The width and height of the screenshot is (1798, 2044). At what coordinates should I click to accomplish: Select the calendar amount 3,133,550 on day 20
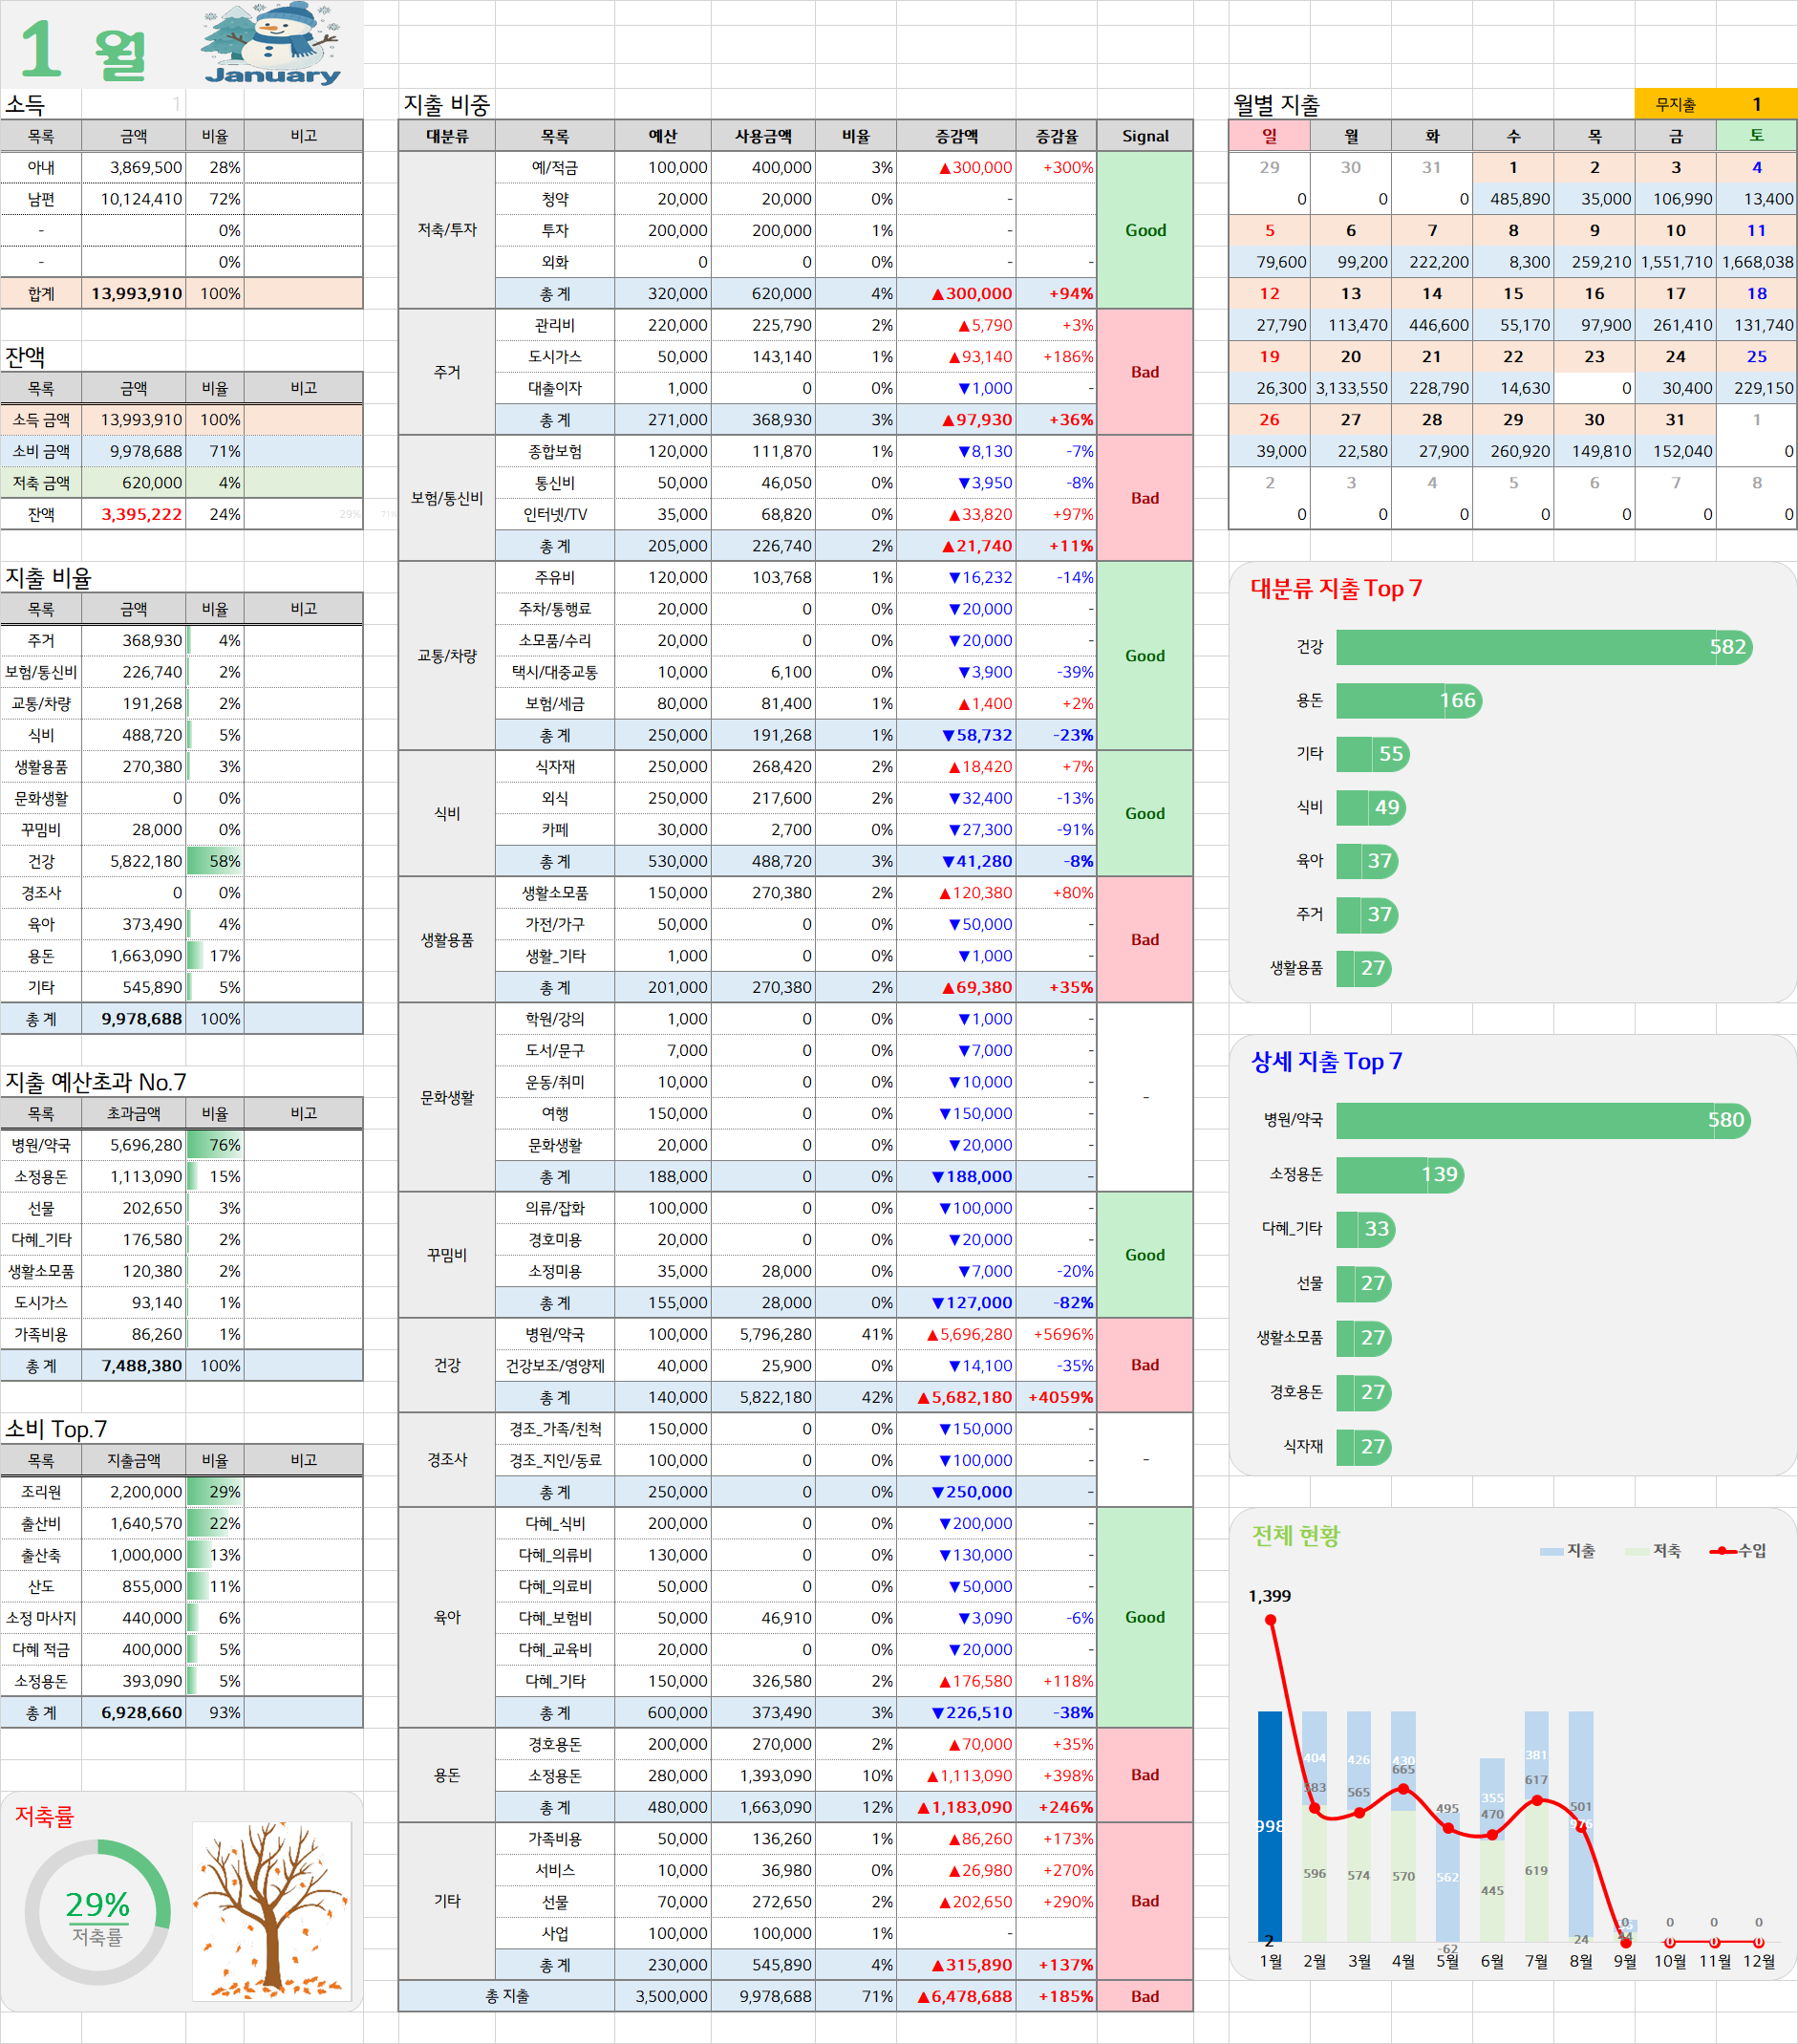[1351, 388]
